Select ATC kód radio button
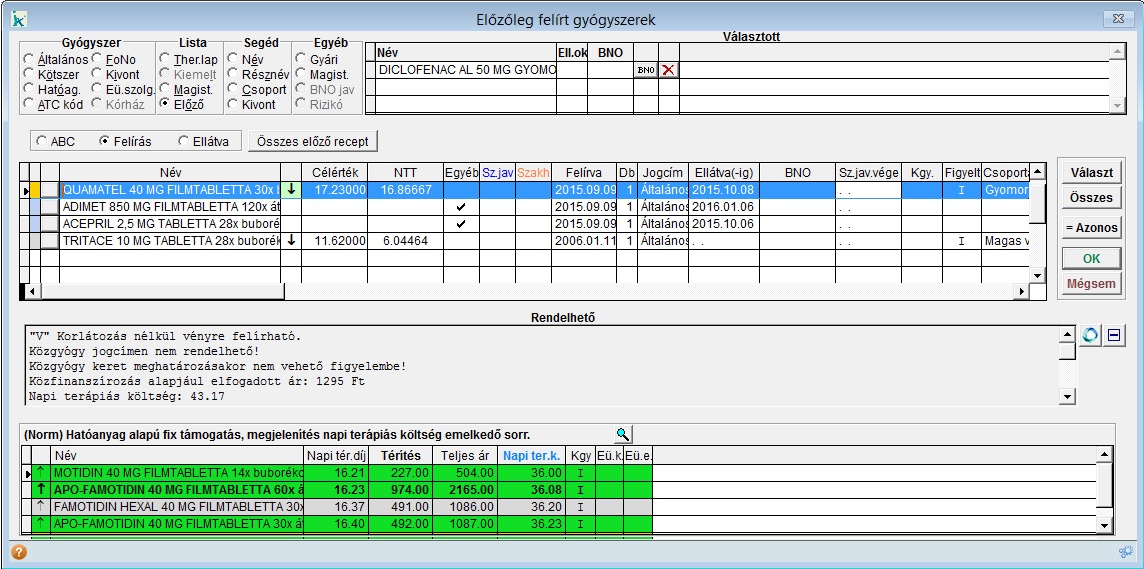1144x569 pixels. pos(28,104)
